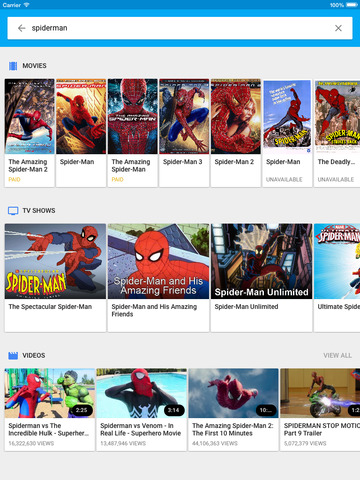
Task: Select the Spider-Man 2 title text
Action: [x=234, y=162]
